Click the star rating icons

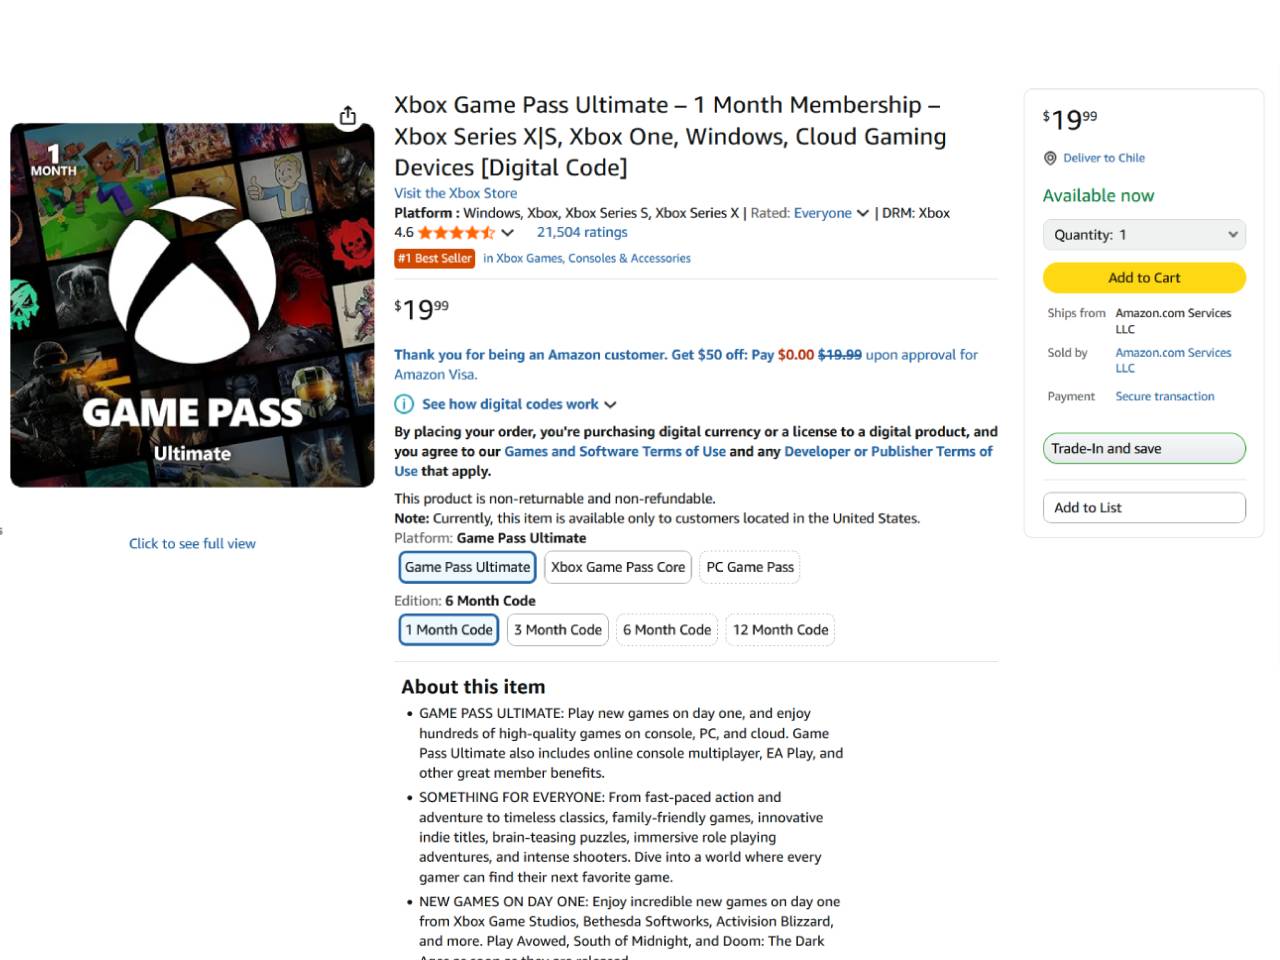click(x=456, y=233)
